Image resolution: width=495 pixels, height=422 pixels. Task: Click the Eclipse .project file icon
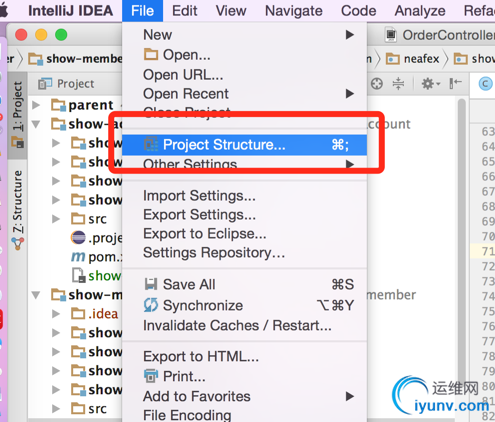click(x=78, y=238)
